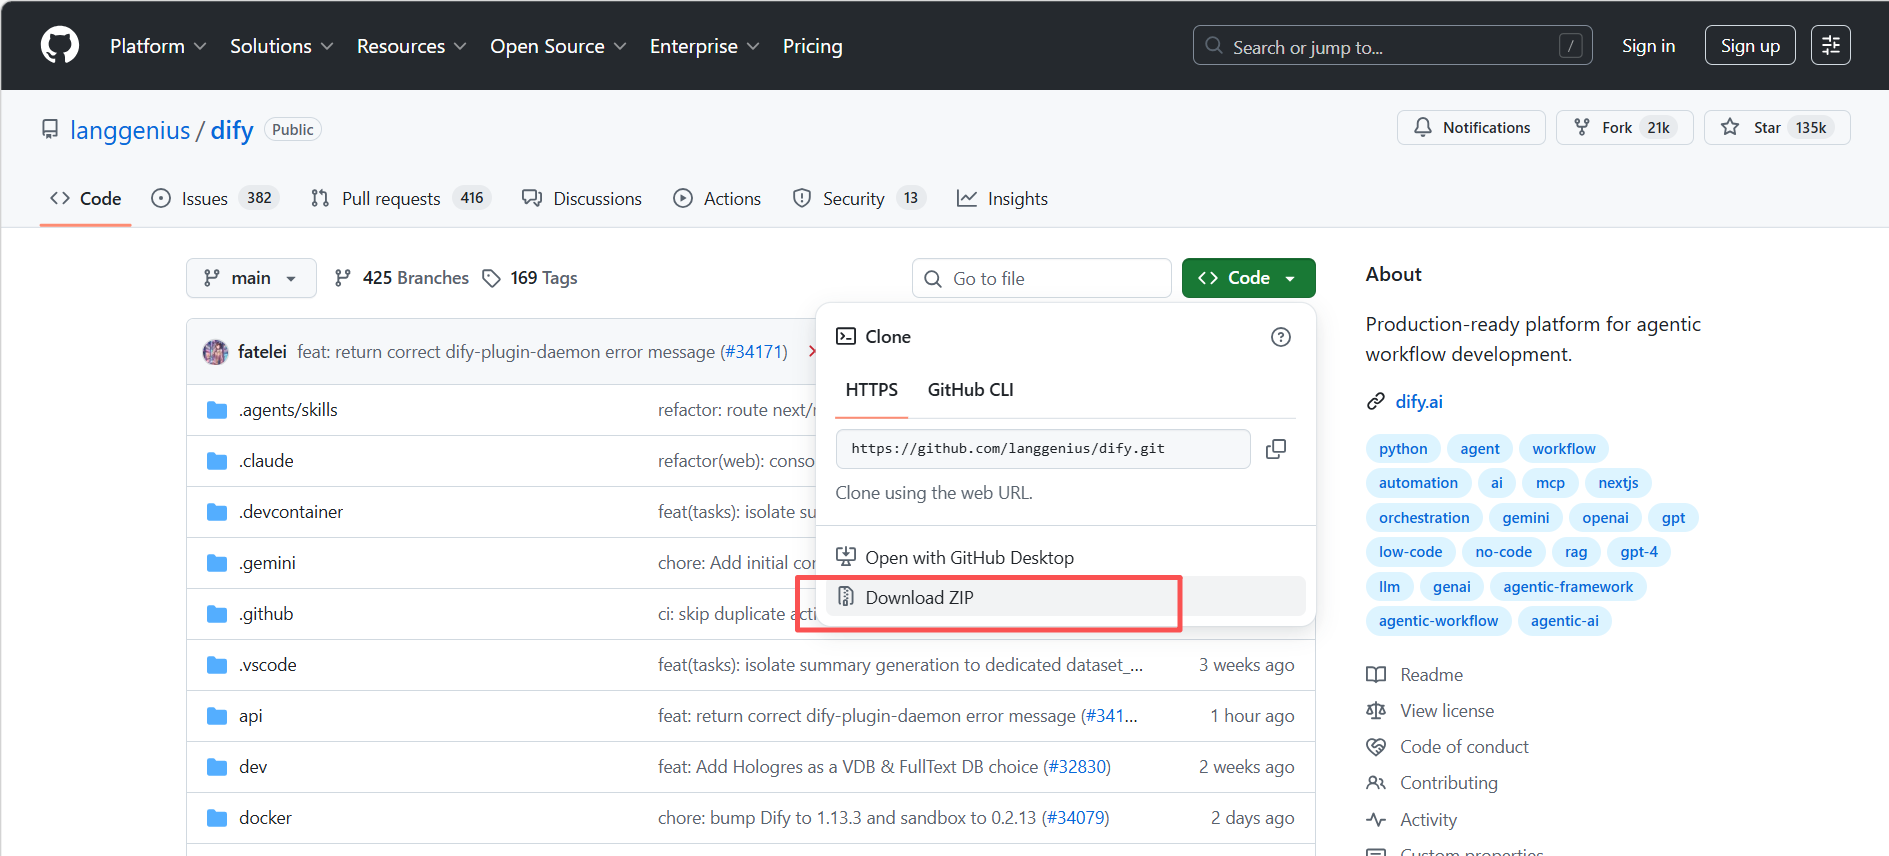Open the Insights tab
This screenshot has width=1889, height=856.
click(x=1002, y=198)
